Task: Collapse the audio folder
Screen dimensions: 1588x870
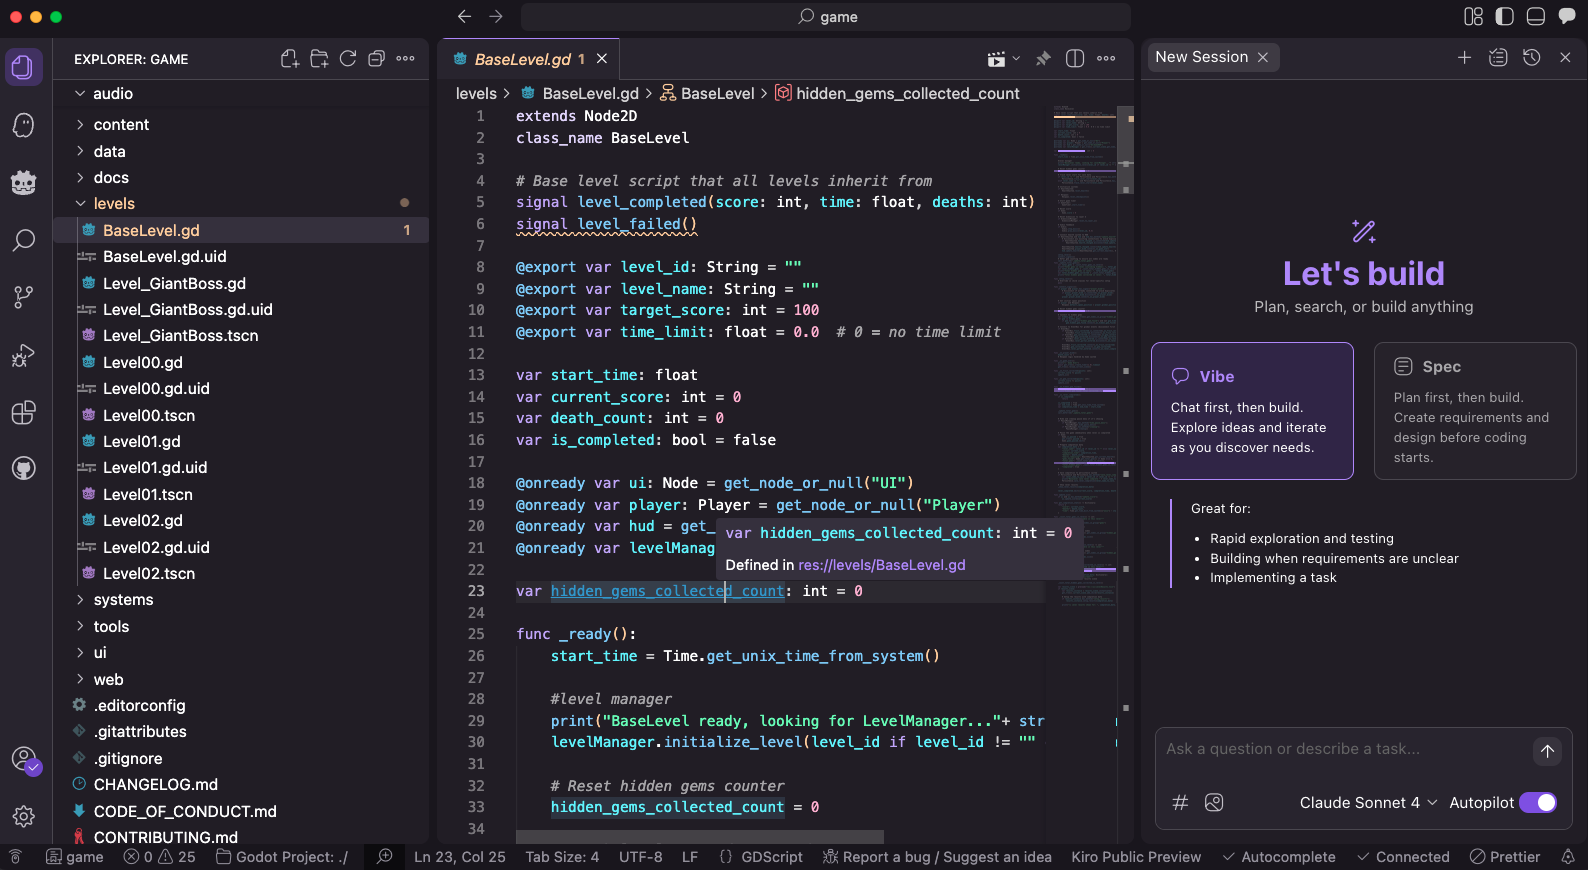Action: (240, 93)
